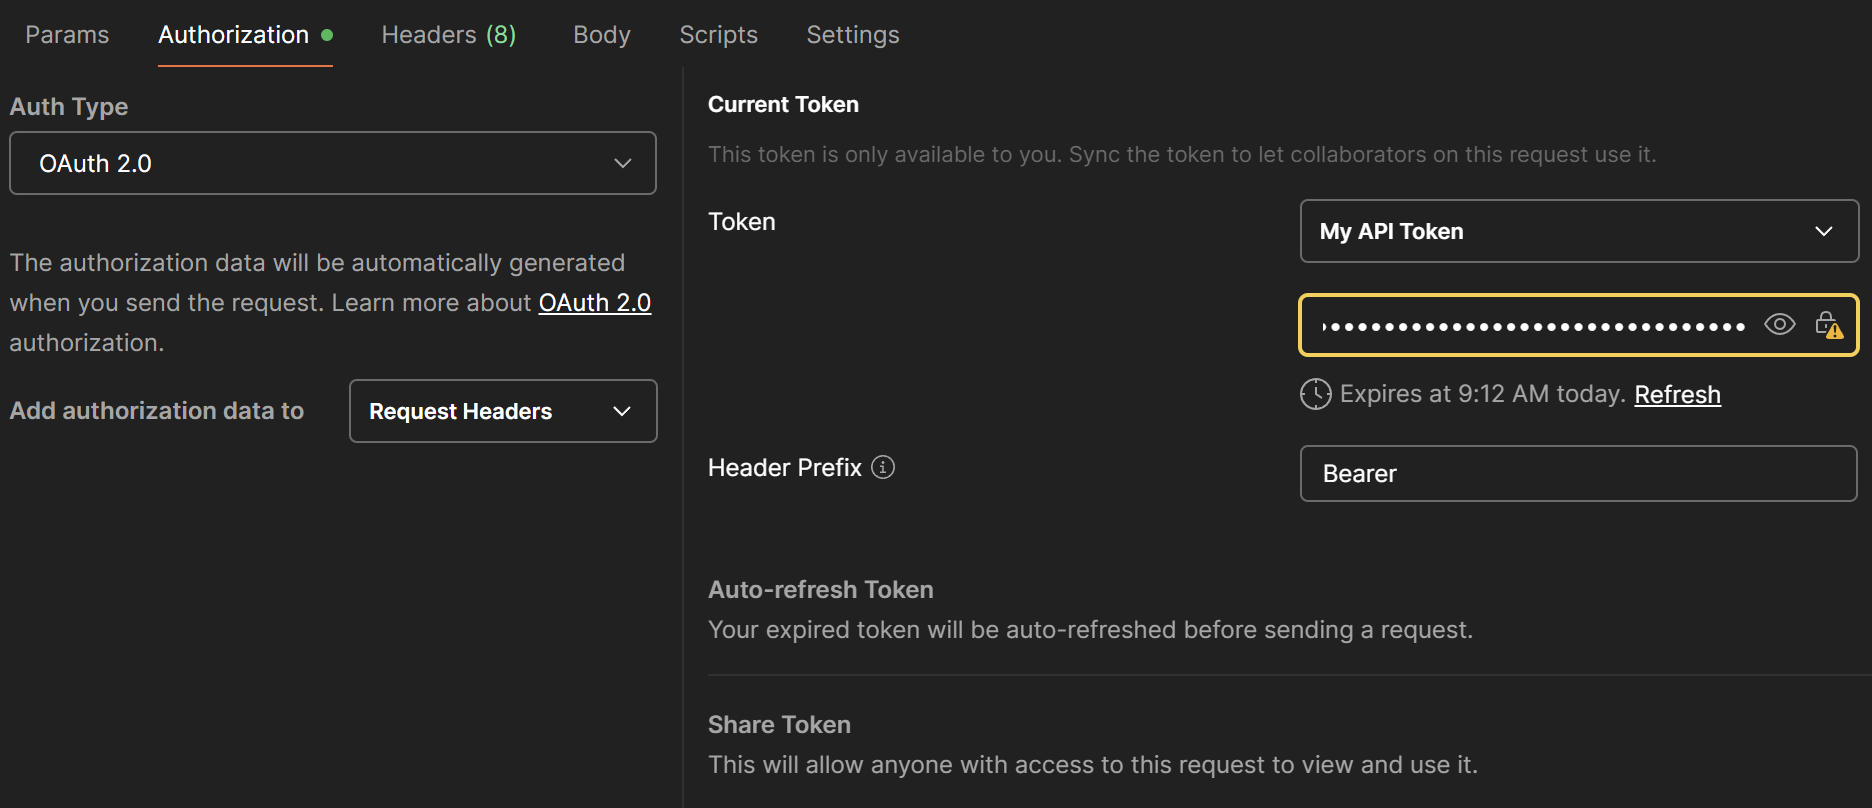Click the Bearer header prefix field
This screenshot has width=1872, height=808.
[1579, 473]
